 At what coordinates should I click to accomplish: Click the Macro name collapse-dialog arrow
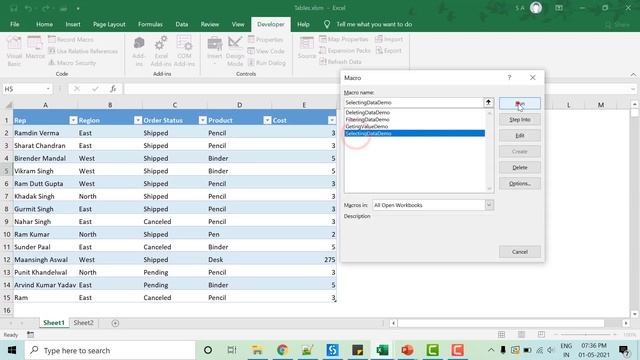[x=488, y=102]
